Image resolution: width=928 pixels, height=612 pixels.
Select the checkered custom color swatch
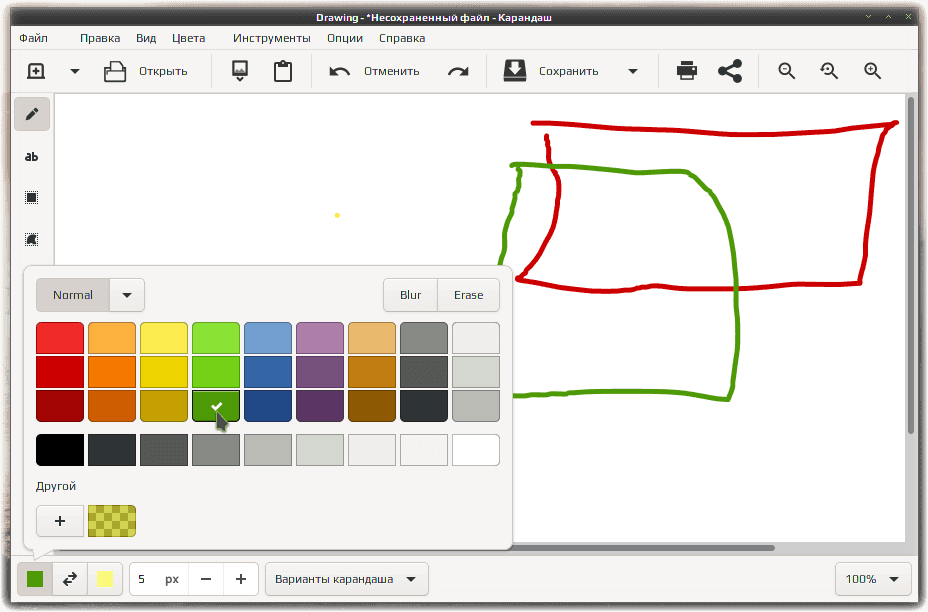(x=112, y=521)
